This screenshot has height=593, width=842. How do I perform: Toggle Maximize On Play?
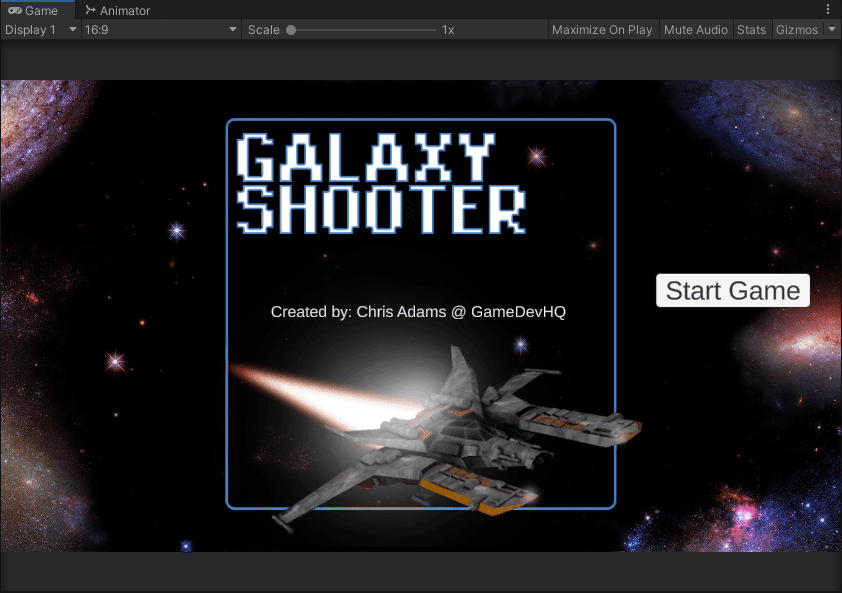[x=601, y=30]
